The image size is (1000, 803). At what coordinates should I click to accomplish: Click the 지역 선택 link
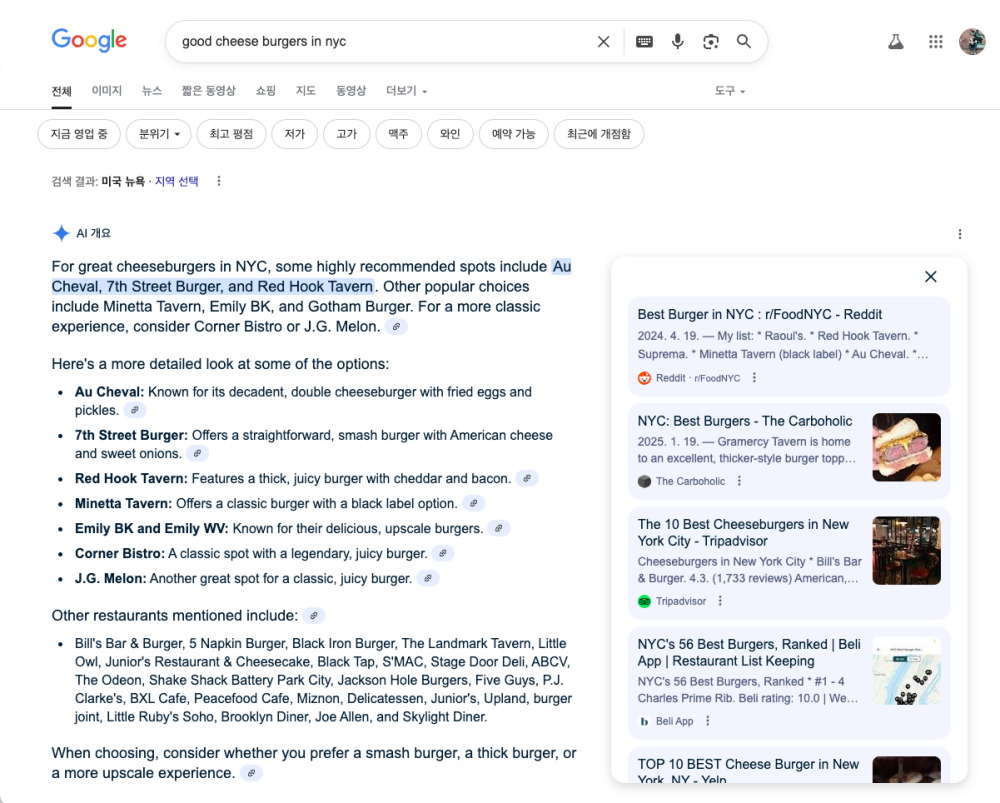pyautogui.click(x=176, y=181)
